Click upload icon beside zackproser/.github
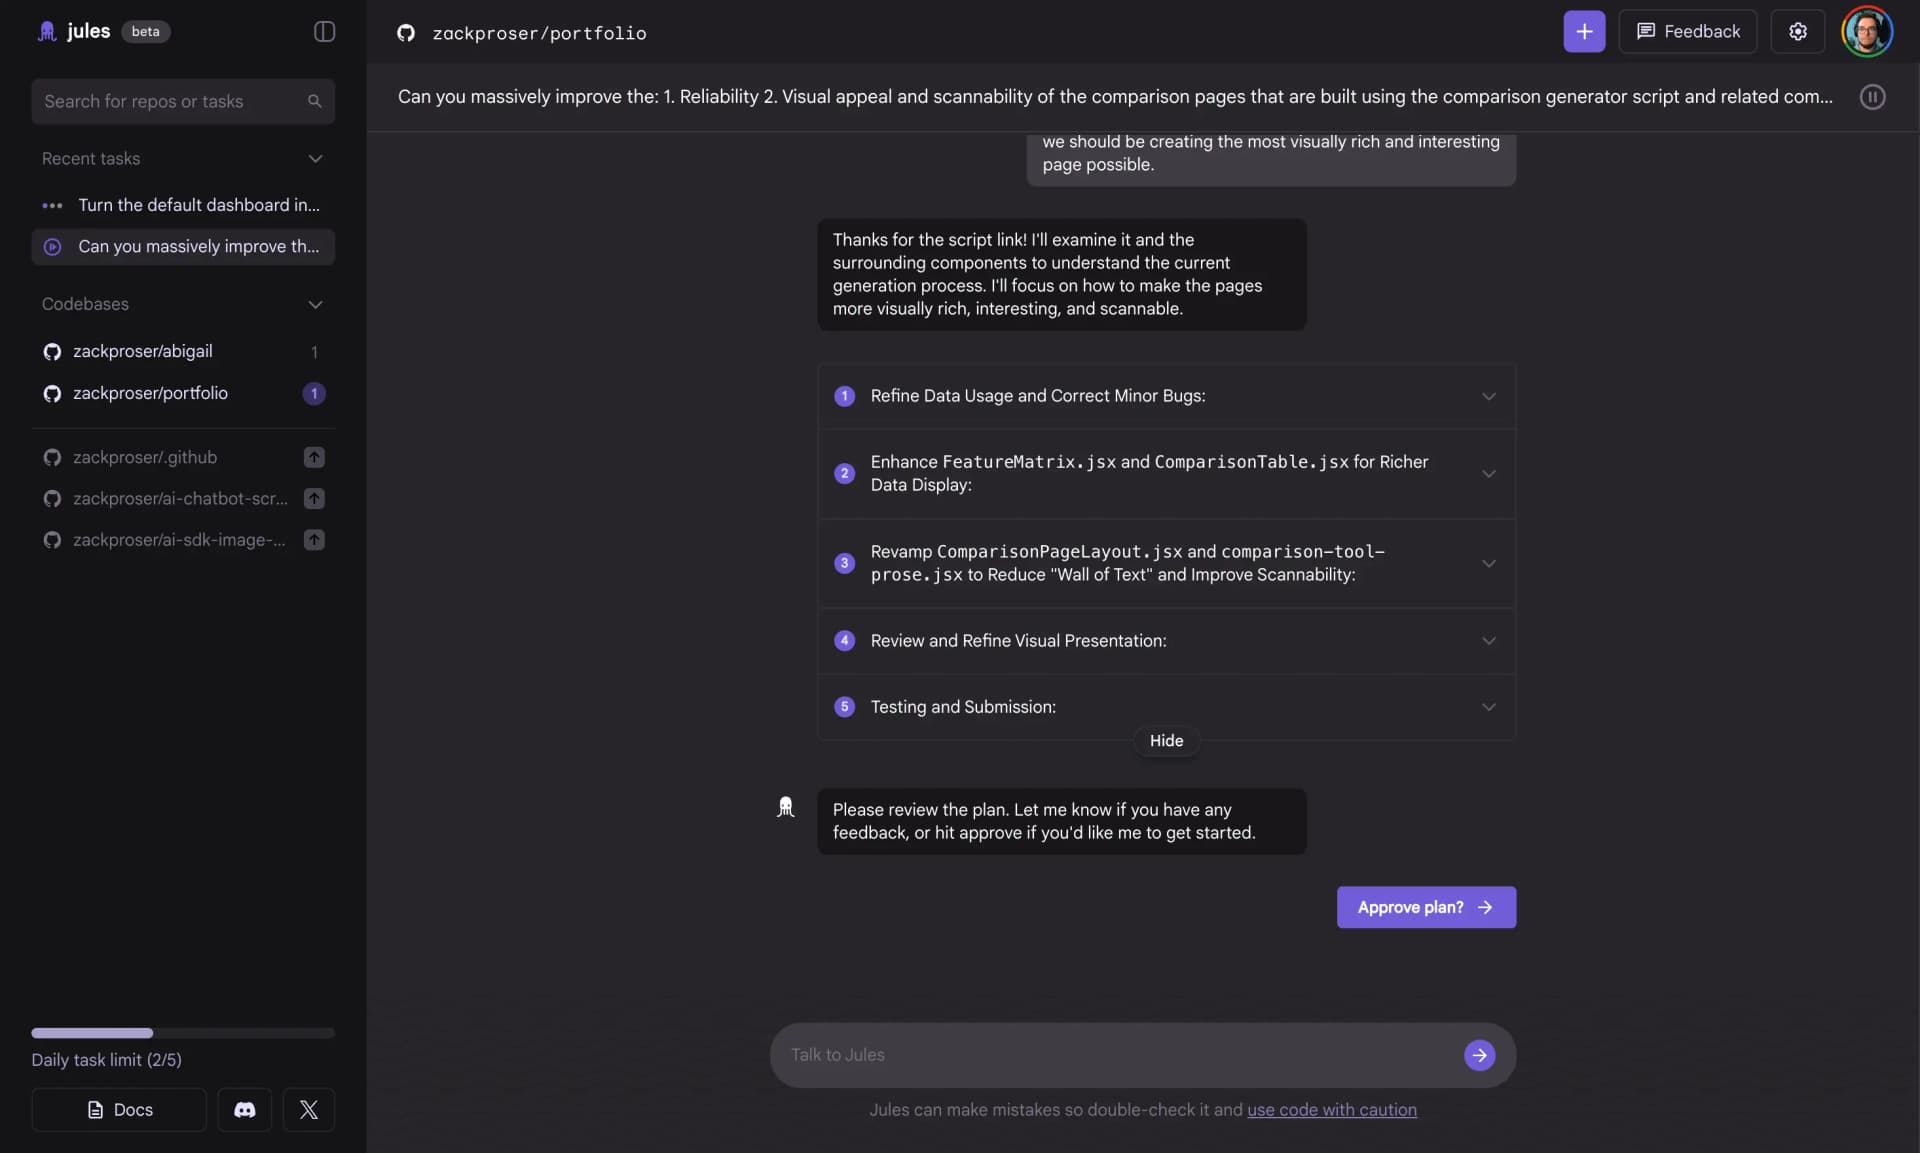 pyautogui.click(x=314, y=457)
